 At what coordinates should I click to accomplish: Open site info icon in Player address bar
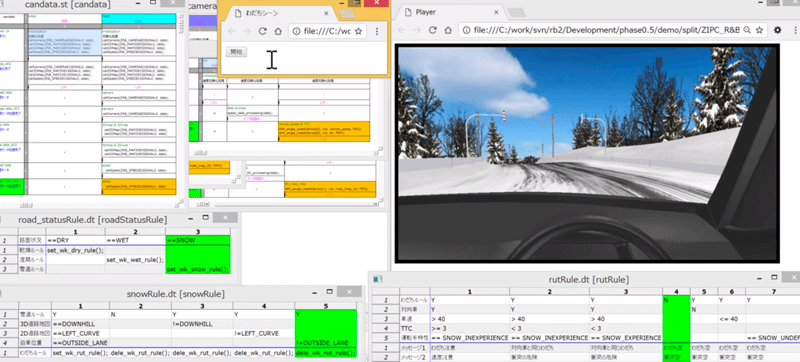coord(467,30)
